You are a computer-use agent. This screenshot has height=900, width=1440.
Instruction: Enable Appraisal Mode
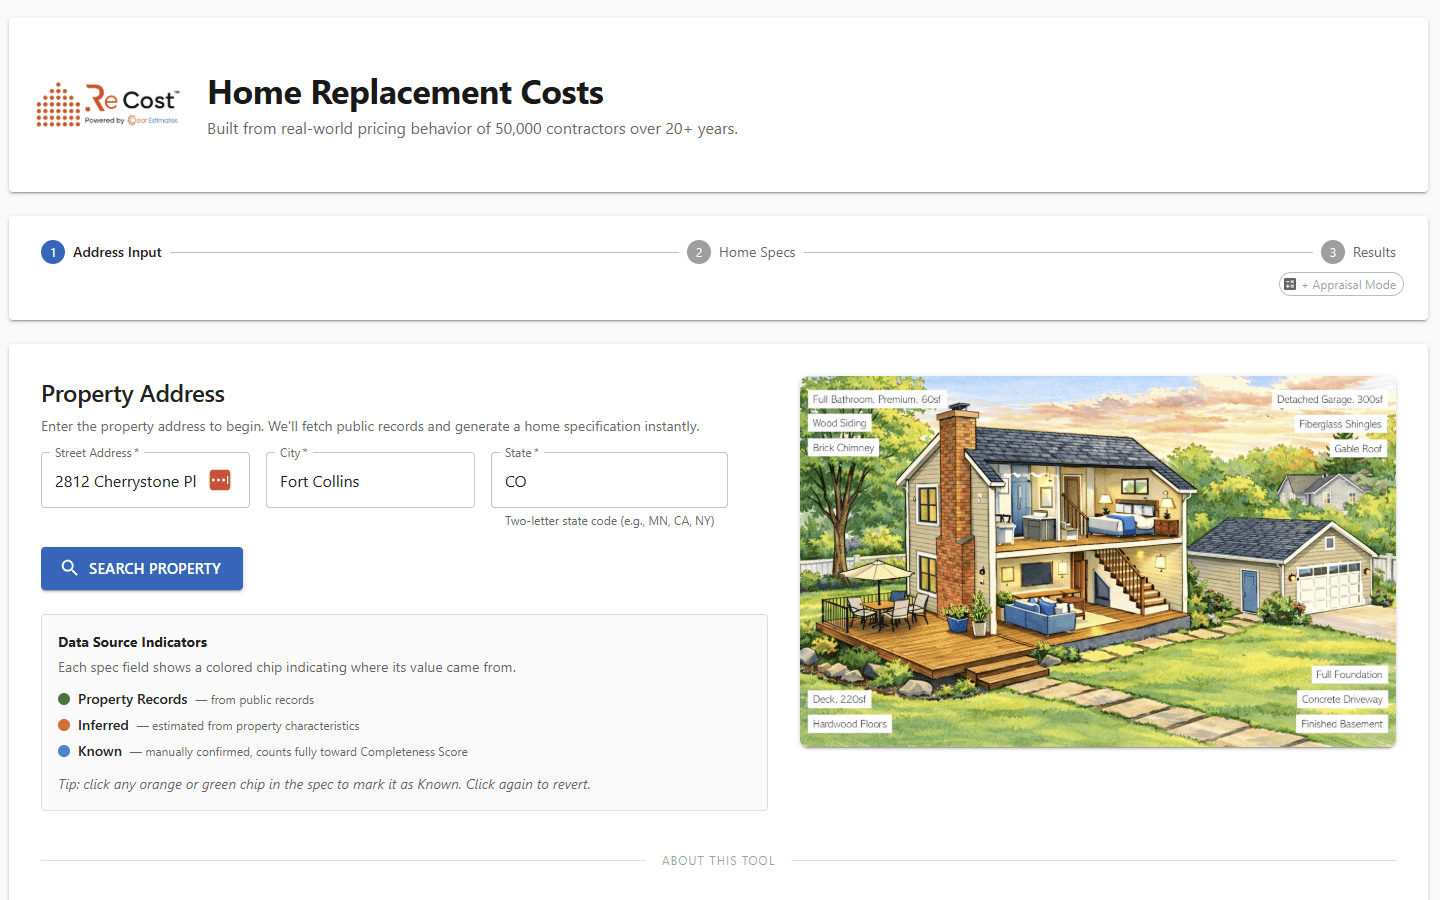1341,284
